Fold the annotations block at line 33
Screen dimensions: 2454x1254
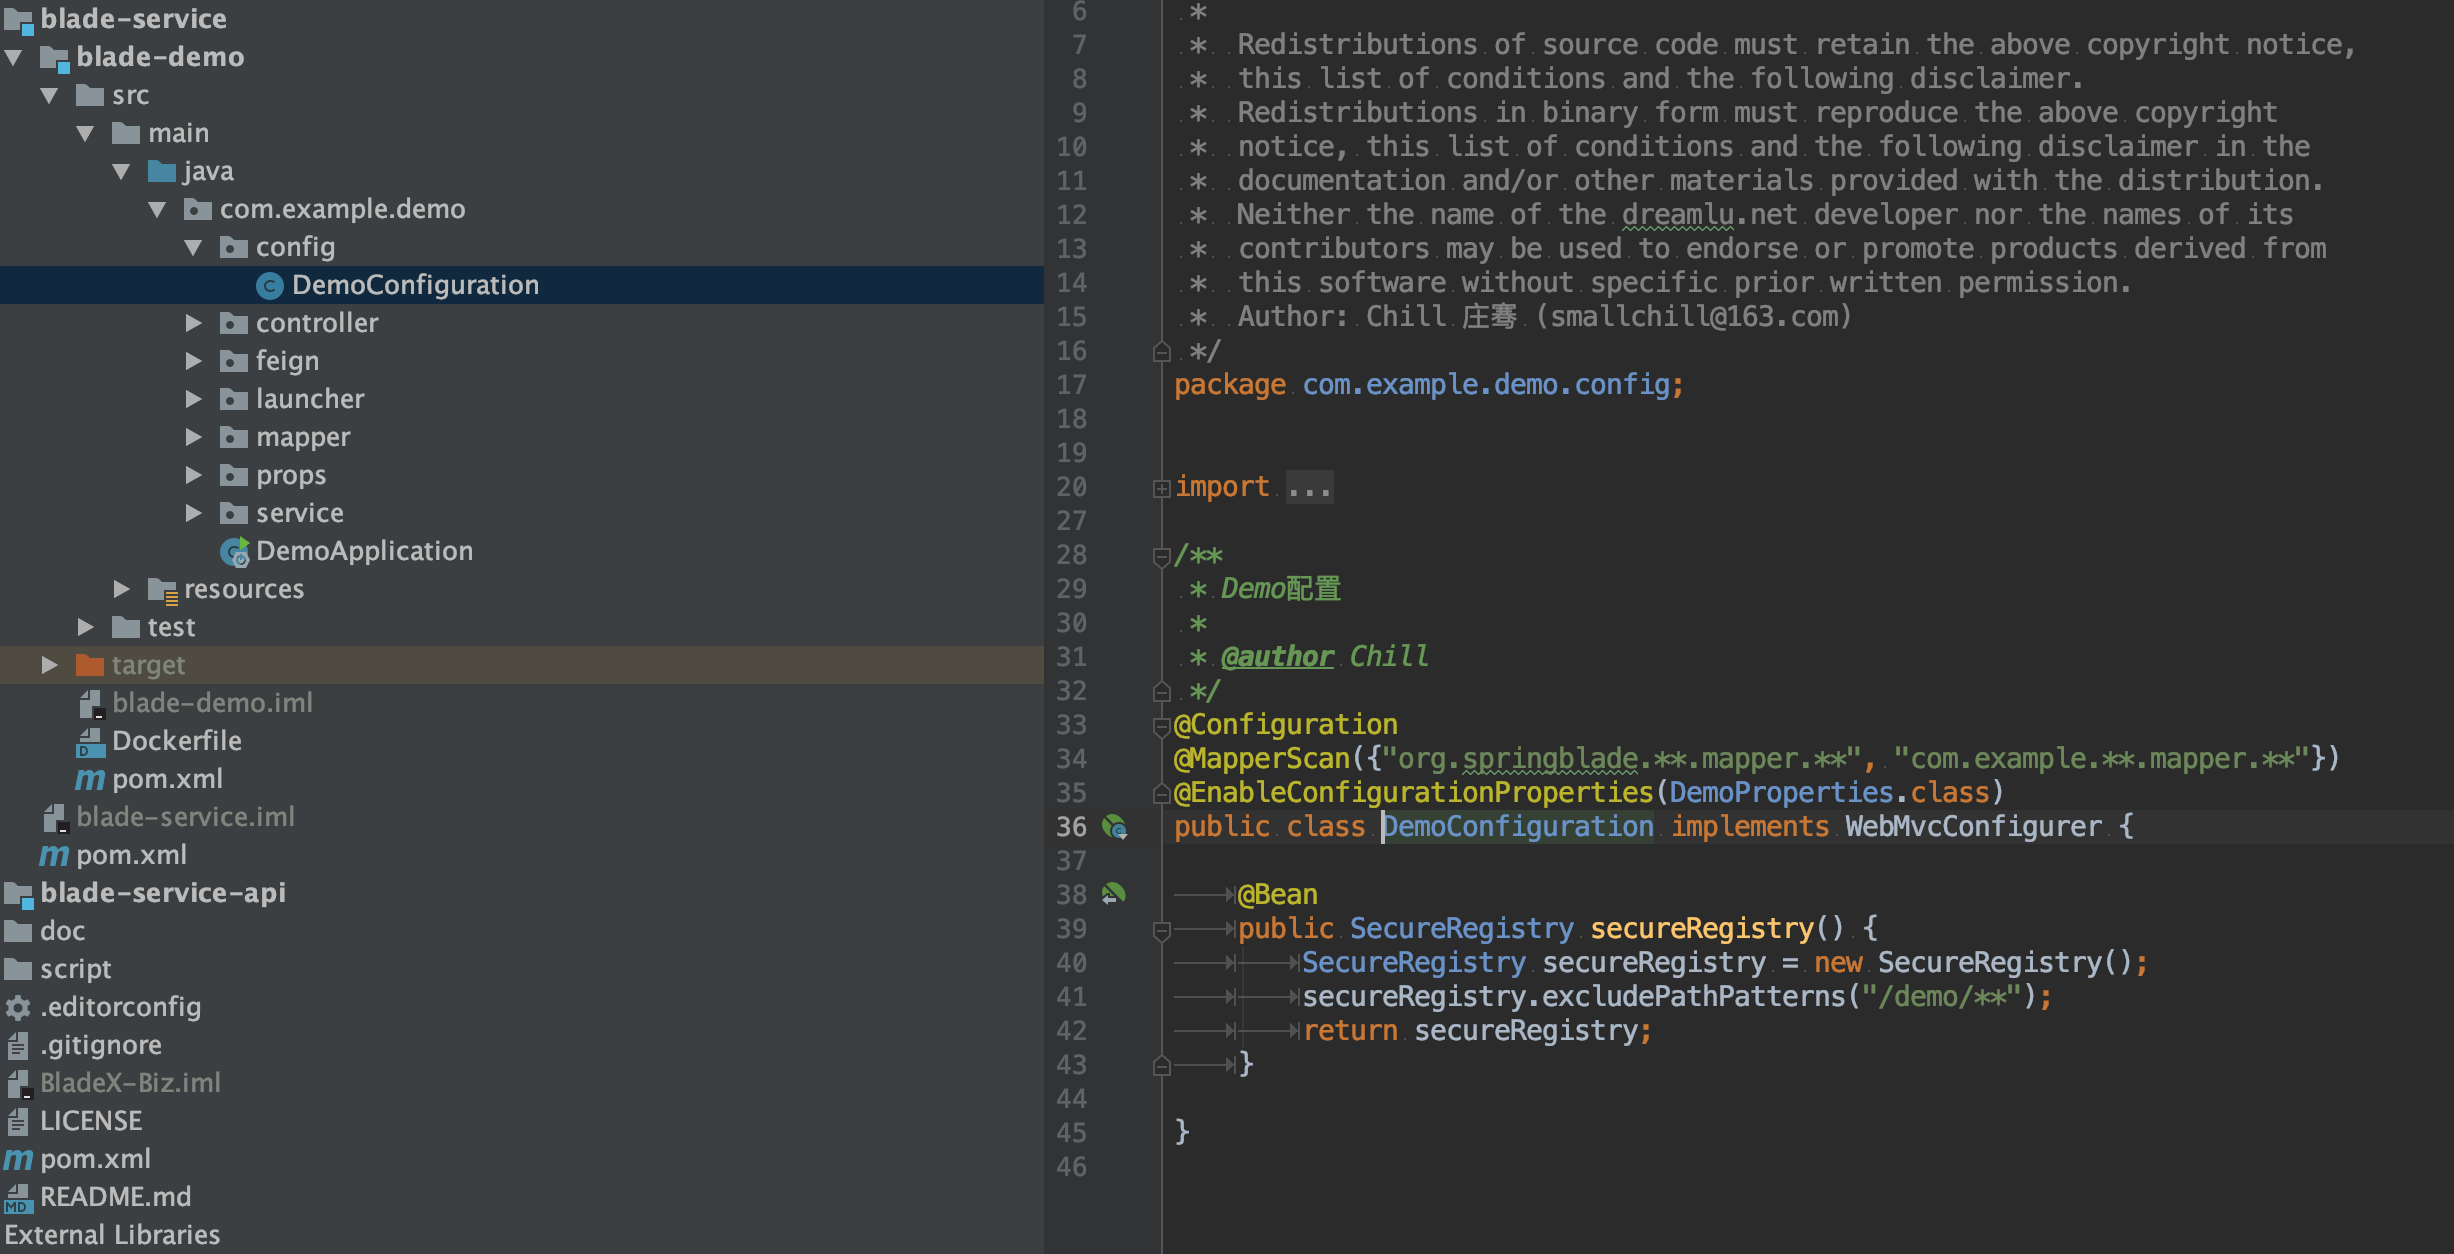1161,726
